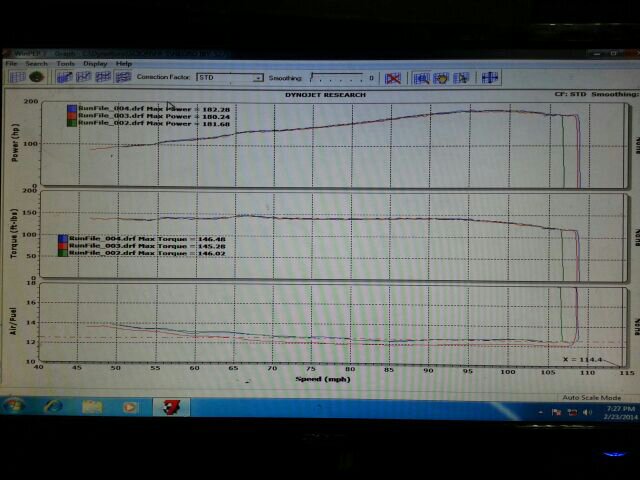Open the Display menu
640x480 pixels.
click(x=95, y=64)
